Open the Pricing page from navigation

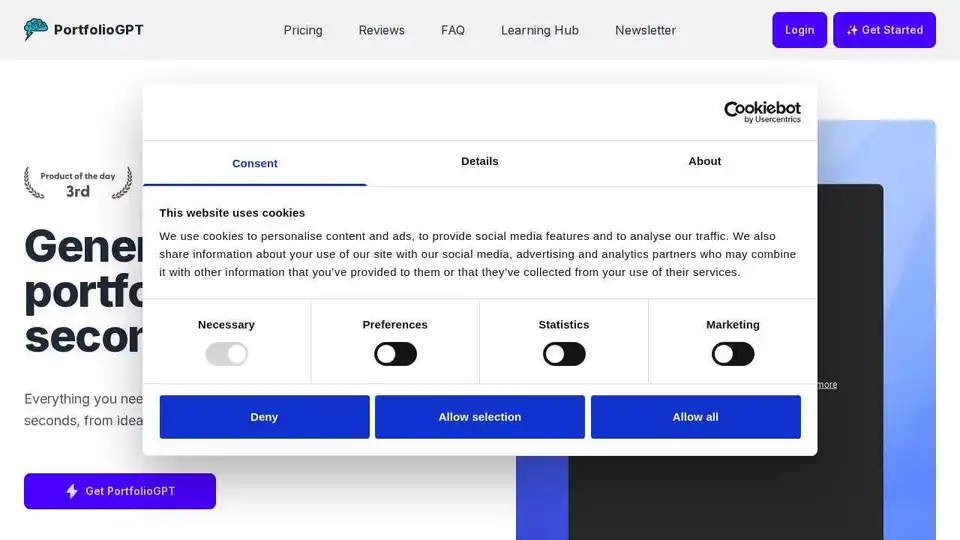click(x=303, y=30)
